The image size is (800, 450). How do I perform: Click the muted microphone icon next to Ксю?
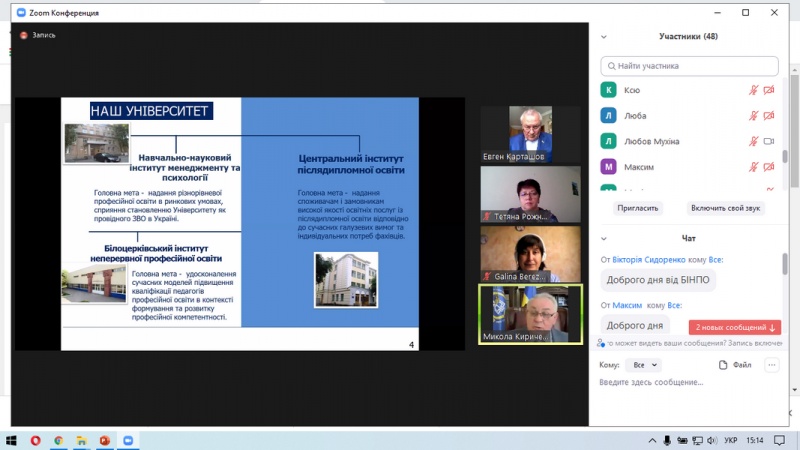[x=753, y=90]
